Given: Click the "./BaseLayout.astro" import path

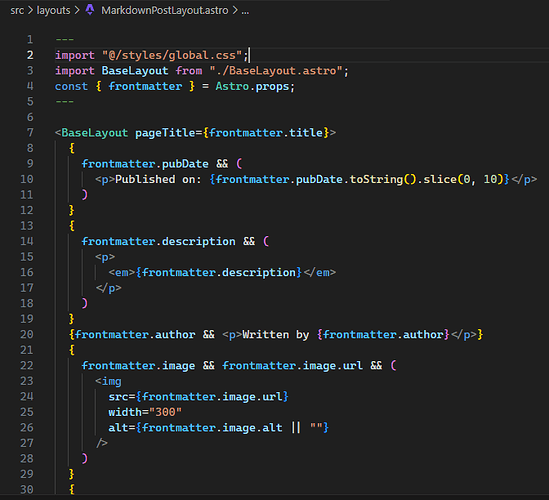Looking at the screenshot, I should [276, 71].
